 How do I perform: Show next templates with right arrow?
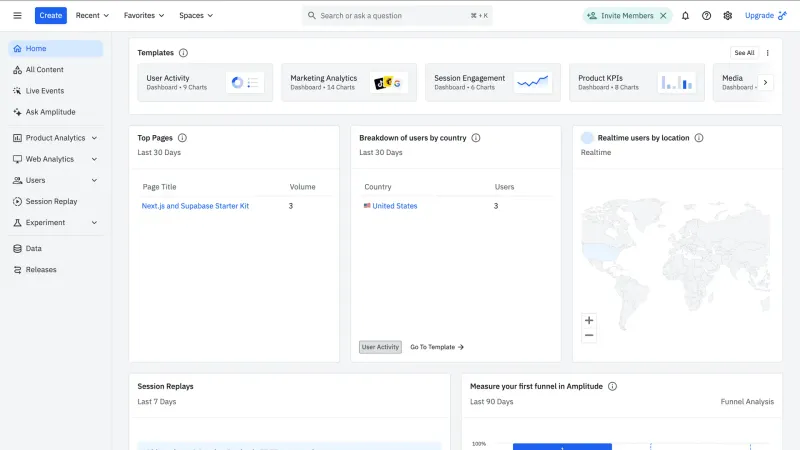765,82
